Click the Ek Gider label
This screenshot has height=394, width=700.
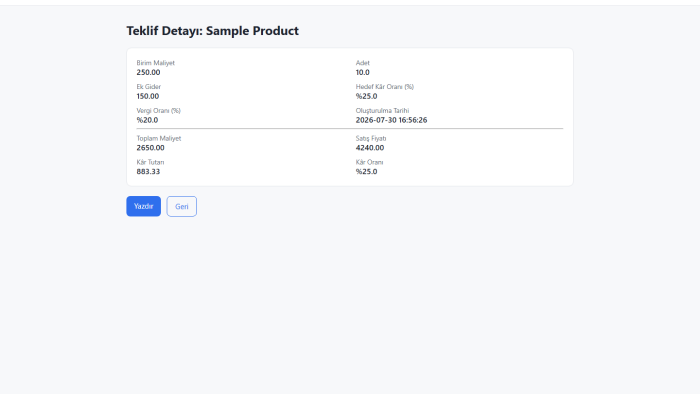pyautogui.click(x=149, y=87)
